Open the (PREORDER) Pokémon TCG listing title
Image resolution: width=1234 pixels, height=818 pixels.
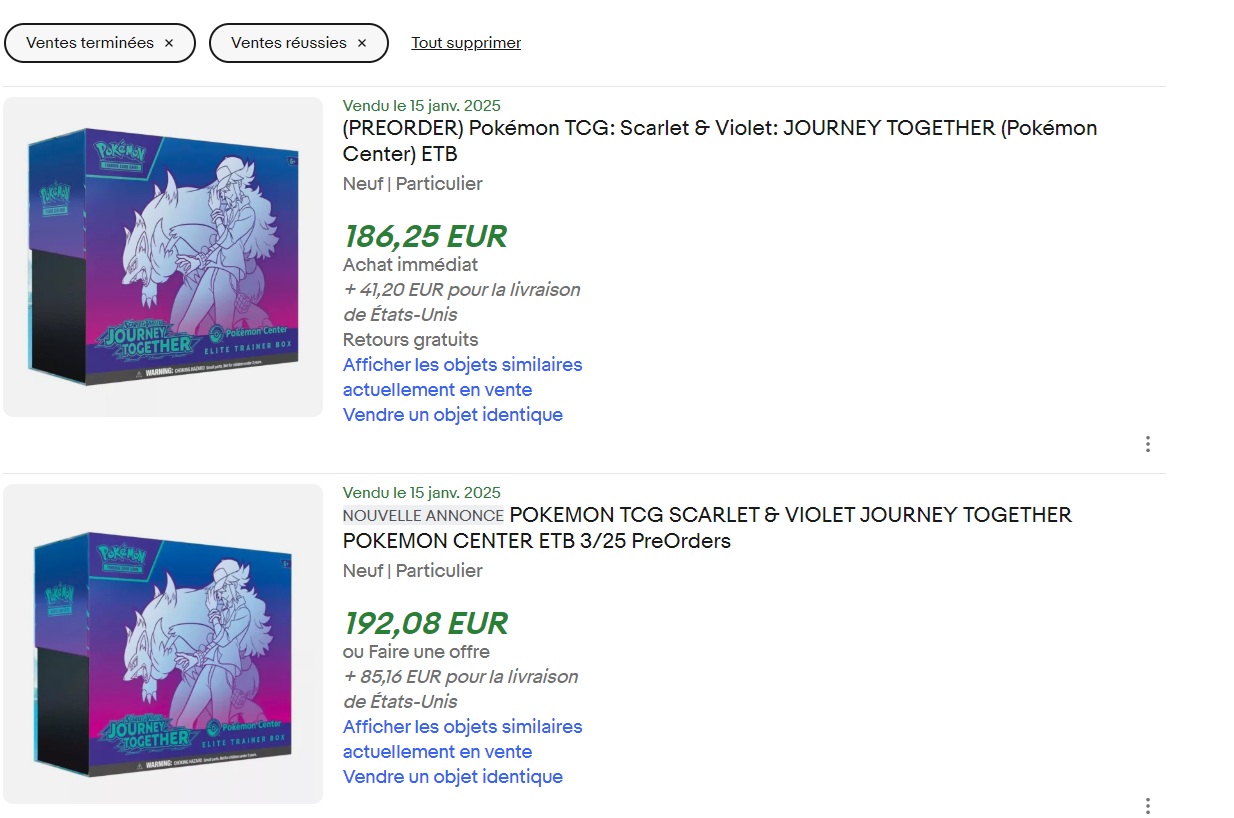pyautogui.click(x=720, y=141)
